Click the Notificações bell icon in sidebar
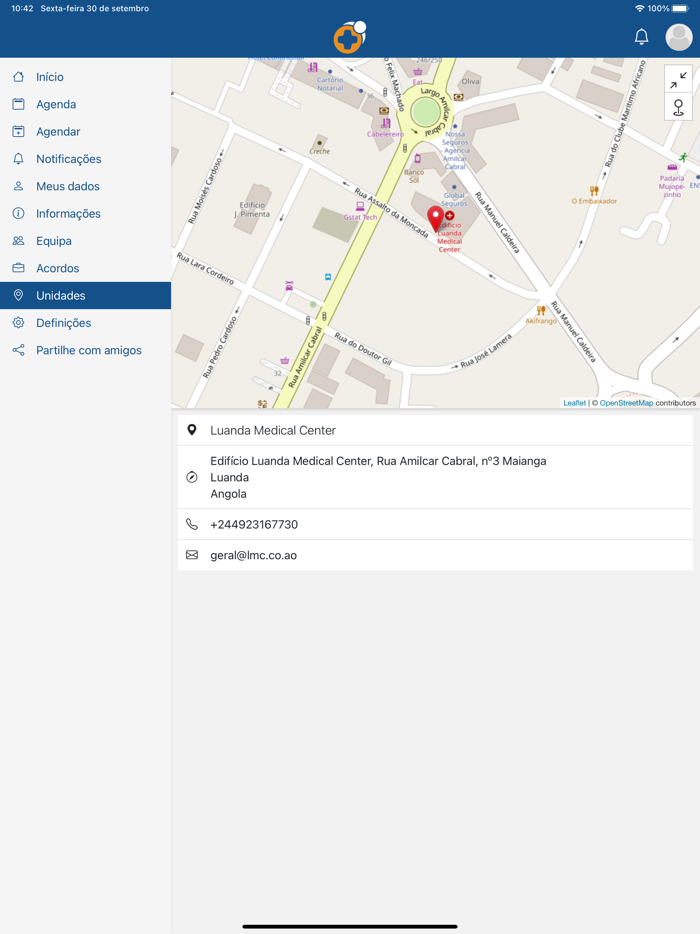 click(x=18, y=159)
